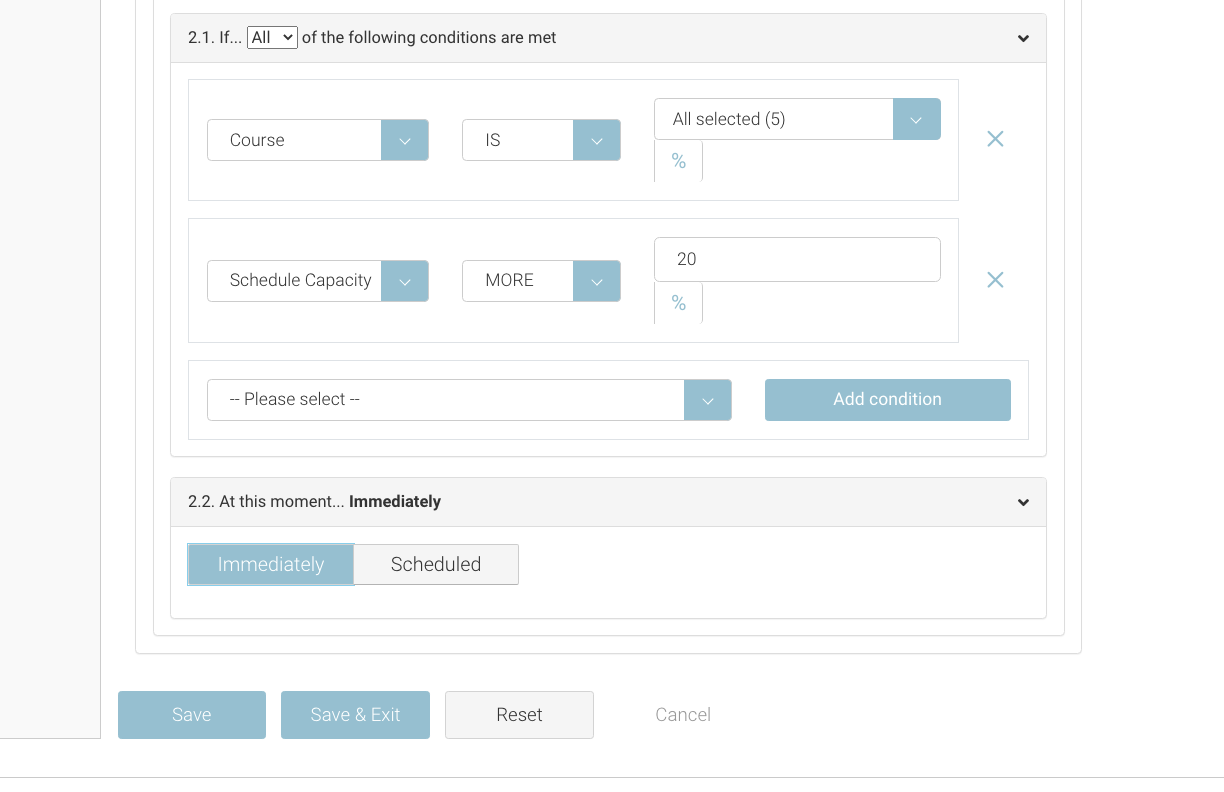The width and height of the screenshot is (1224, 792).
Task: Click percent icon under the 20 value field
Action: 678,303
